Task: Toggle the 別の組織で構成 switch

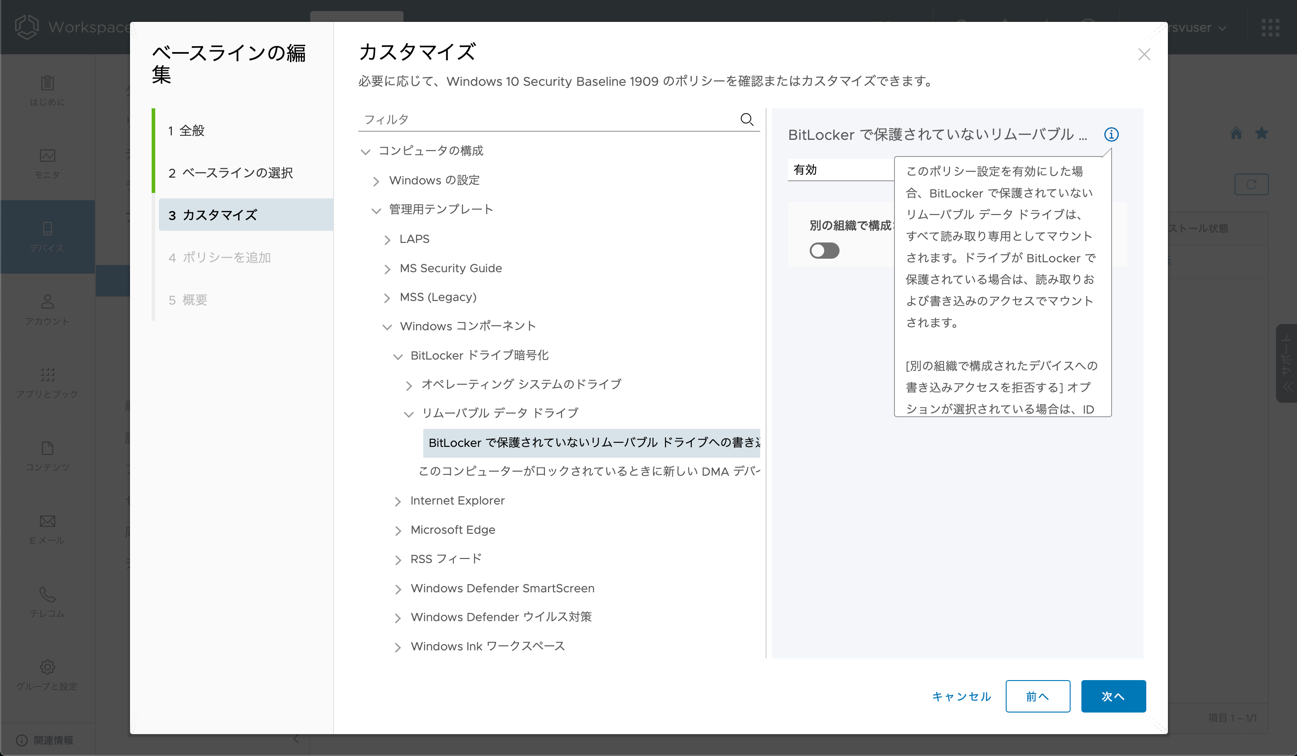Action: click(x=824, y=251)
